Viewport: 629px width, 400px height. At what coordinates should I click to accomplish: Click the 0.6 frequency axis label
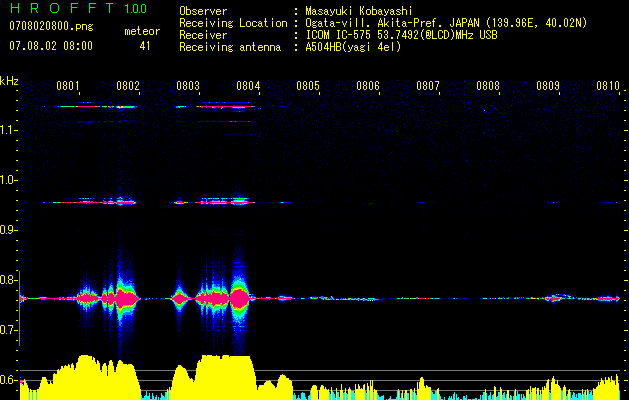coord(8,380)
